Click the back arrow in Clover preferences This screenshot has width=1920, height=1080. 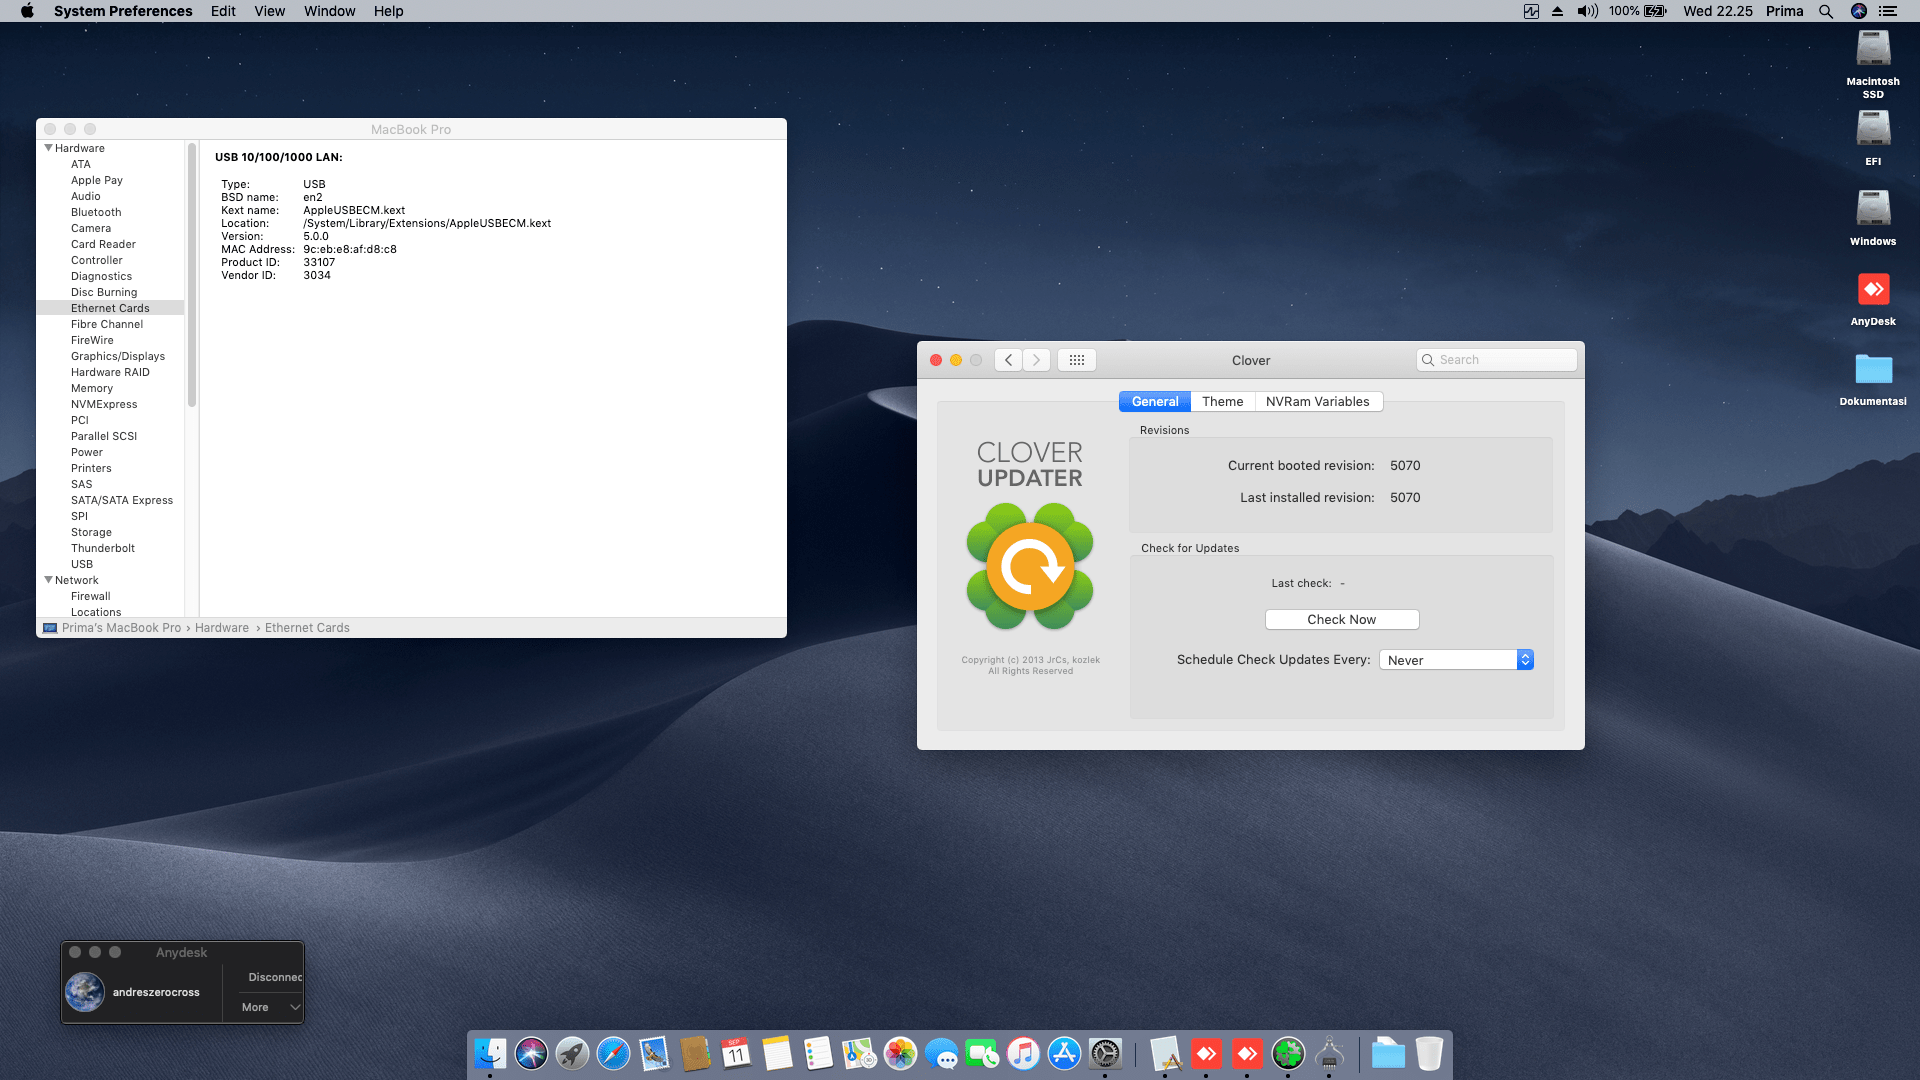pos(1008,360)
